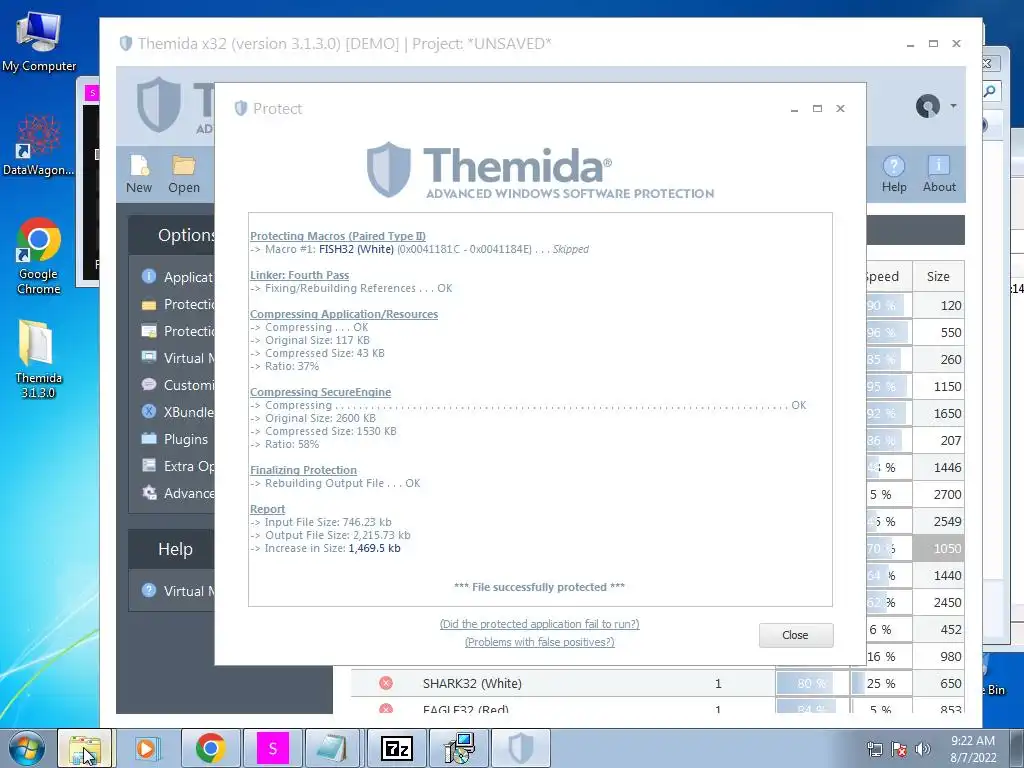Image resolution: width=1024 pixels, height=768 pixels.
Task: Open 'Did the protected application fail to run?' link
Action: coord(539,624)
